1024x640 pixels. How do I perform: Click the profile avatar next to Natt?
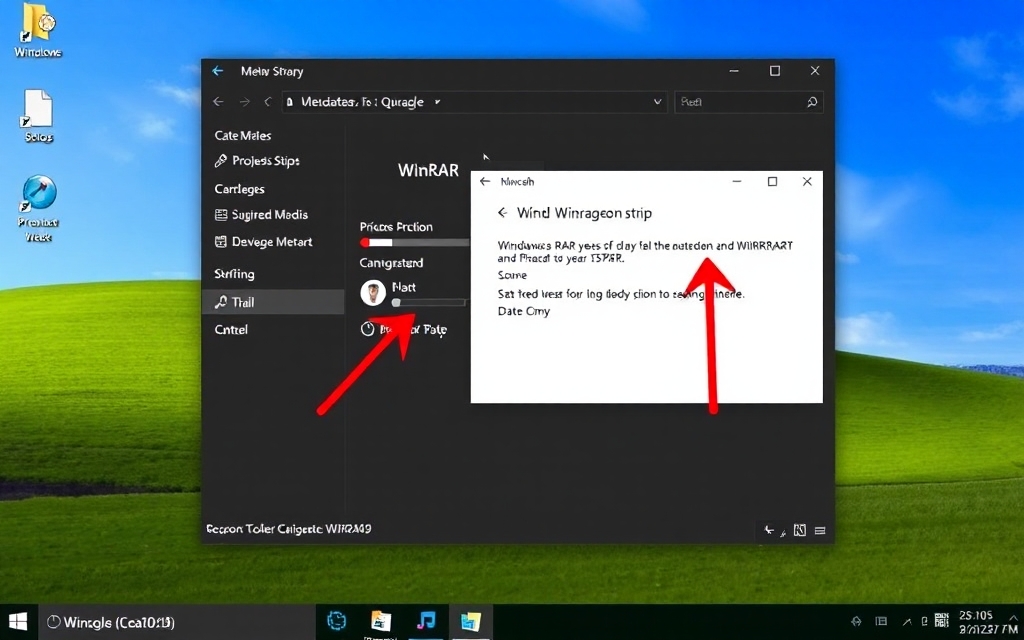point(373,293)
